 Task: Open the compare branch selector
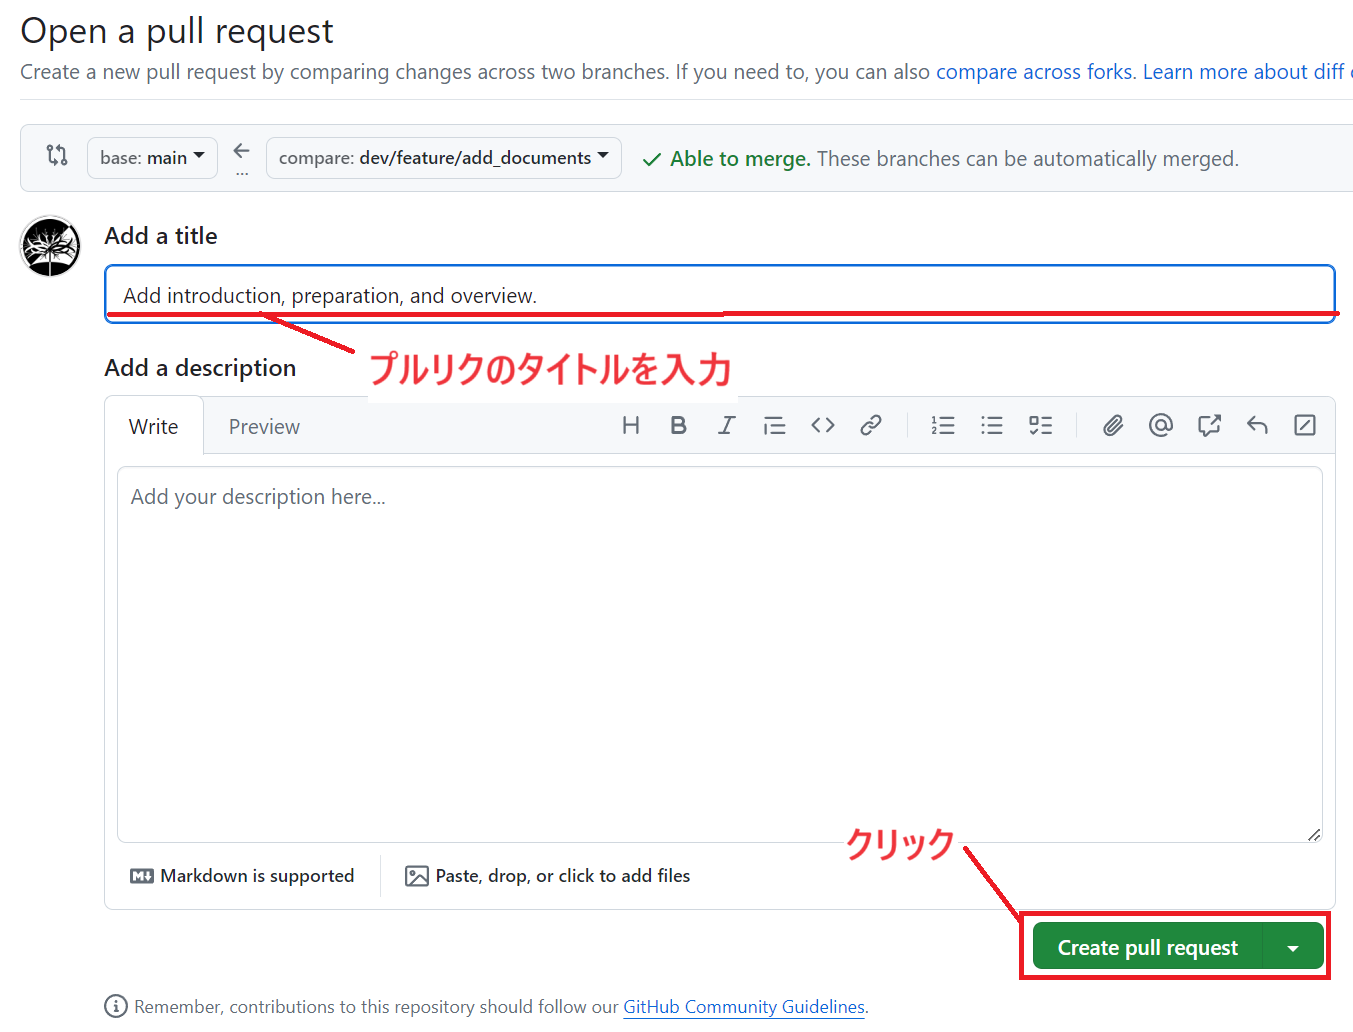coord(443,157)
